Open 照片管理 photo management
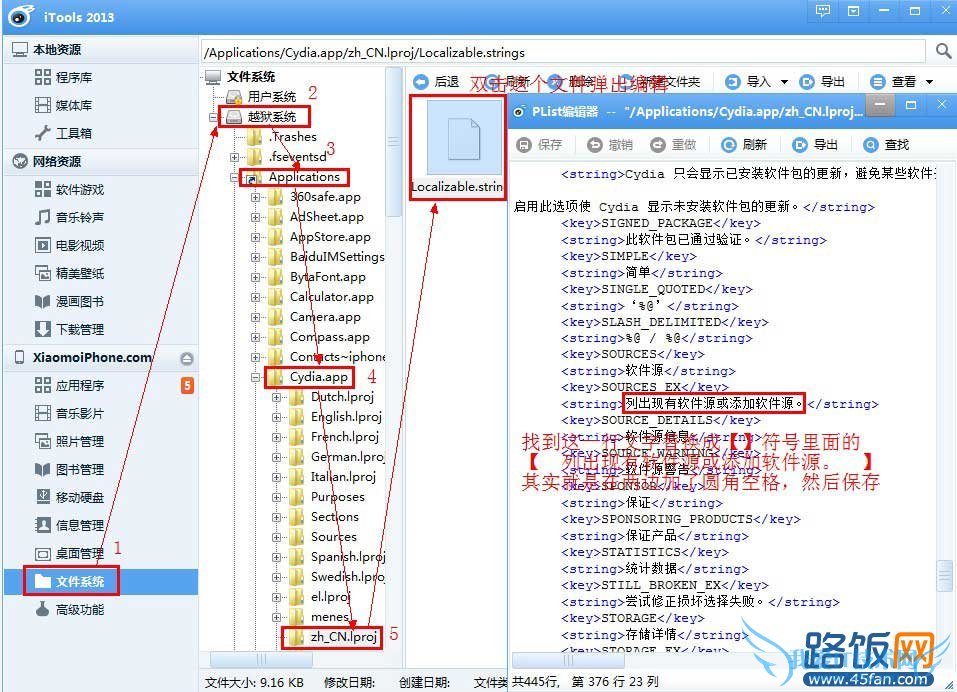The width and height of the screenshot is (957, 692). coord(69,441)
